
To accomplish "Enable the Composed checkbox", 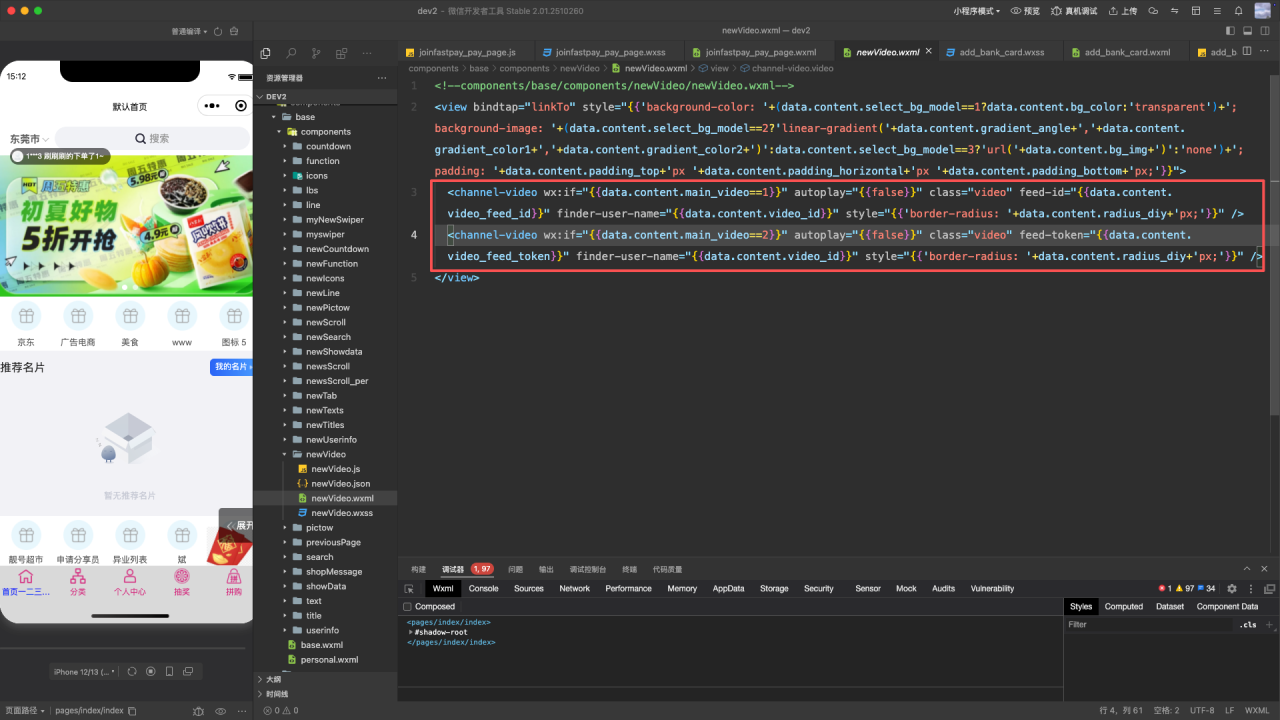I will (x=407, y=607).
